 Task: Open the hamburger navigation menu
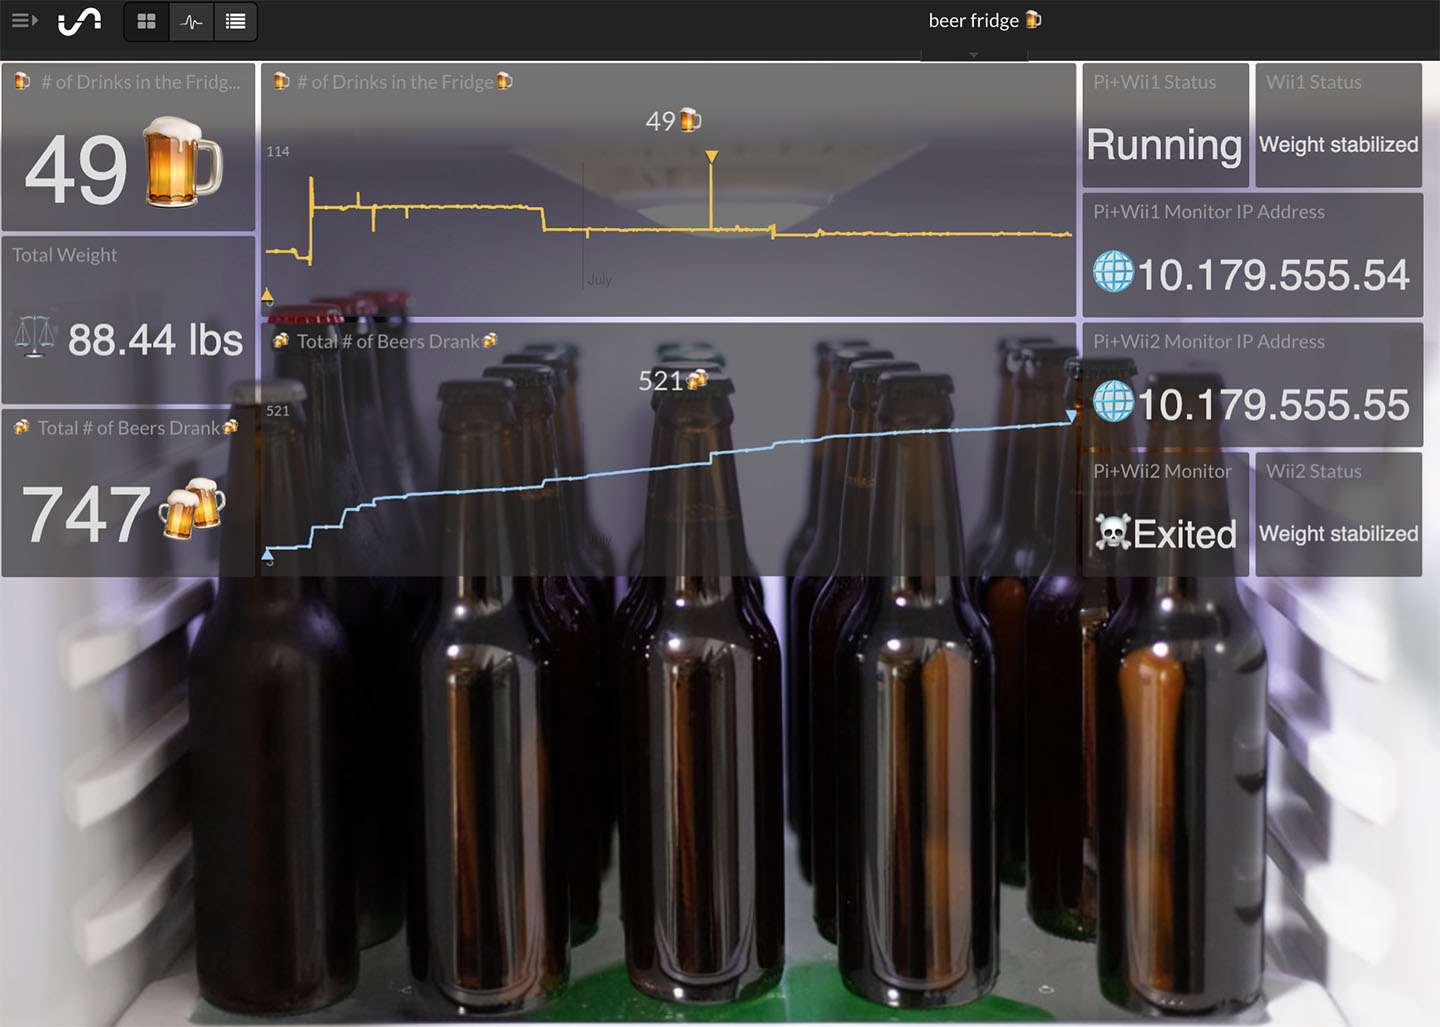[24, 20]
